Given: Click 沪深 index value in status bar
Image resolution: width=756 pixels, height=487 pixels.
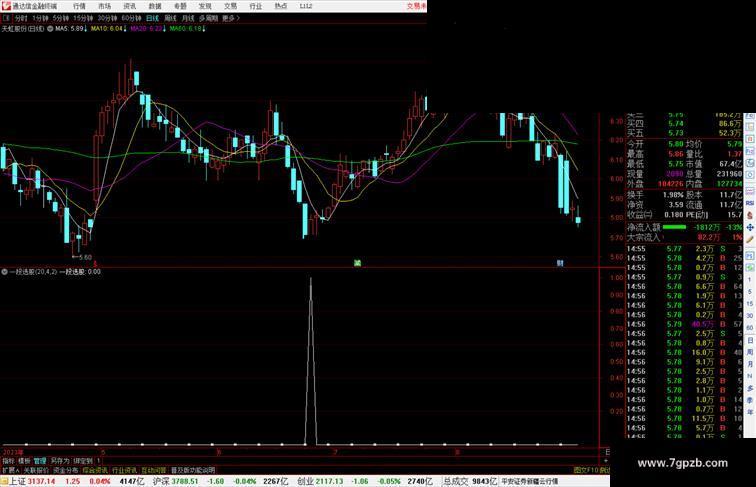Looking at the screenshot, I should click(185, 481).
